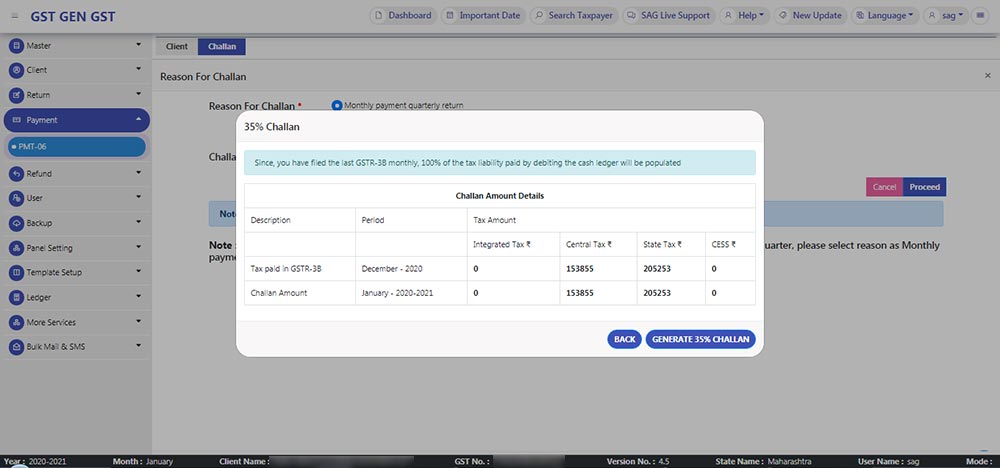This screenshot has width=1000, height=468.
Task: Close the Reason For Challan panel
Action: [987, 76]
